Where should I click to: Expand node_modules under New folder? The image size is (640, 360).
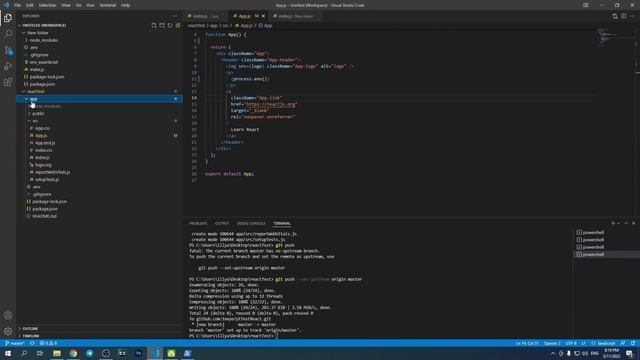(x=41, y=40)
